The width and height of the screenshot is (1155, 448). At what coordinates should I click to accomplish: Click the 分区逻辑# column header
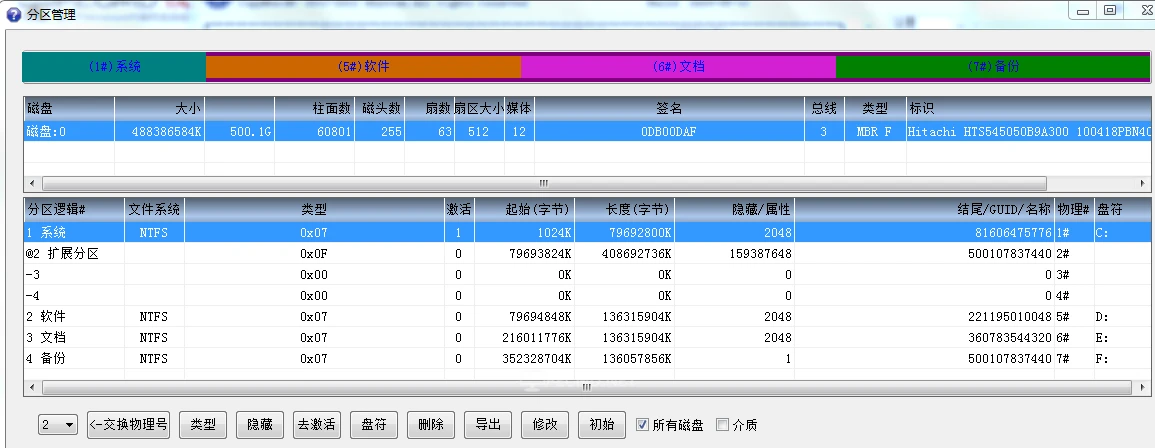tap(74, 209)
